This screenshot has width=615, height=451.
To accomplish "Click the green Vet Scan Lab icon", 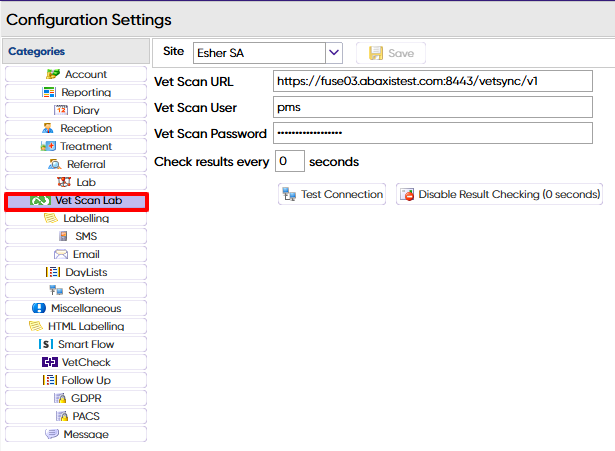I will [x=40, y=200].
